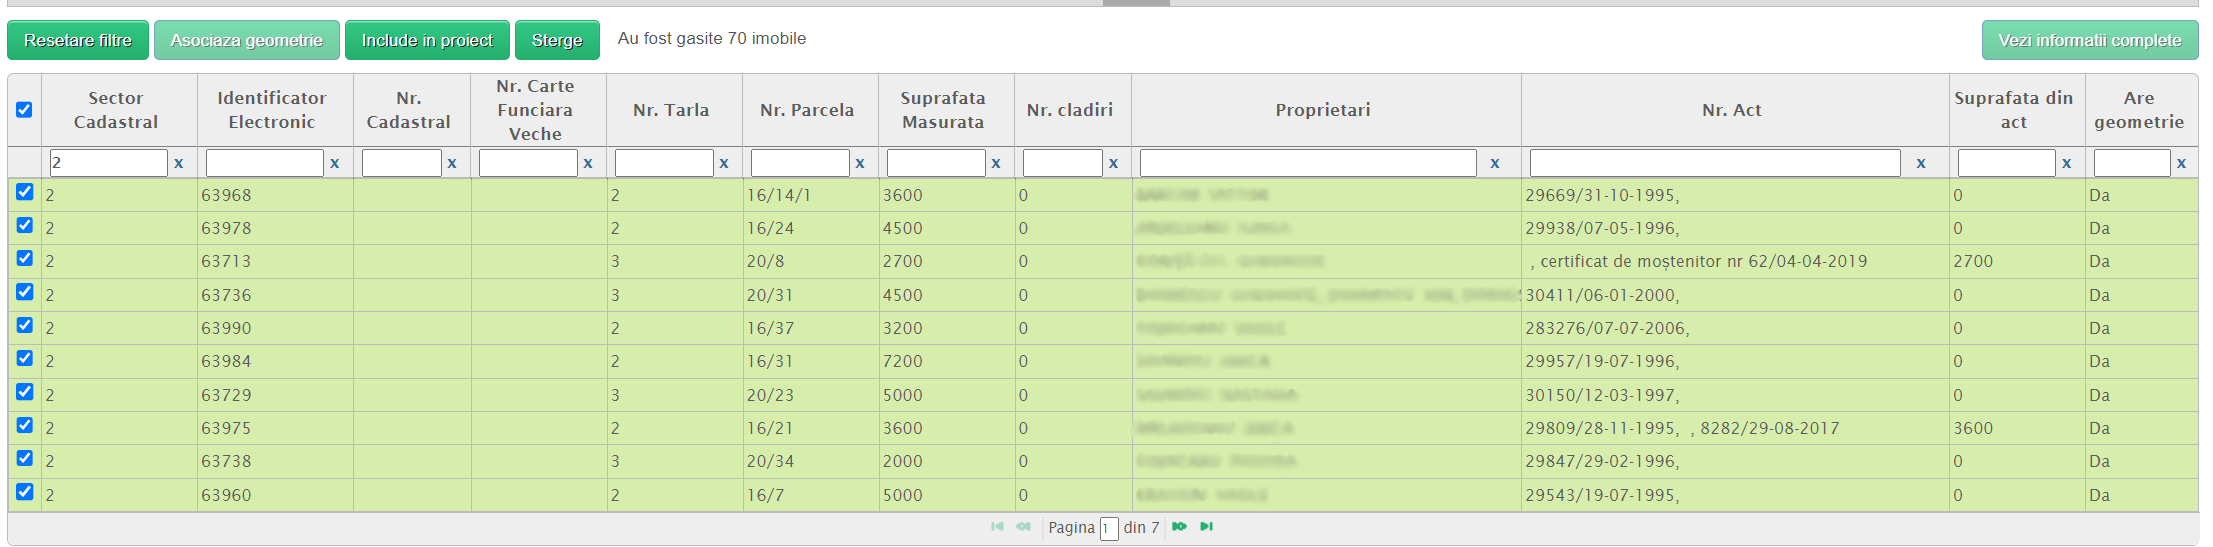Clear the Sector Cadastral filter
Screen dimensions: 2213x547
tap(179, 163)
